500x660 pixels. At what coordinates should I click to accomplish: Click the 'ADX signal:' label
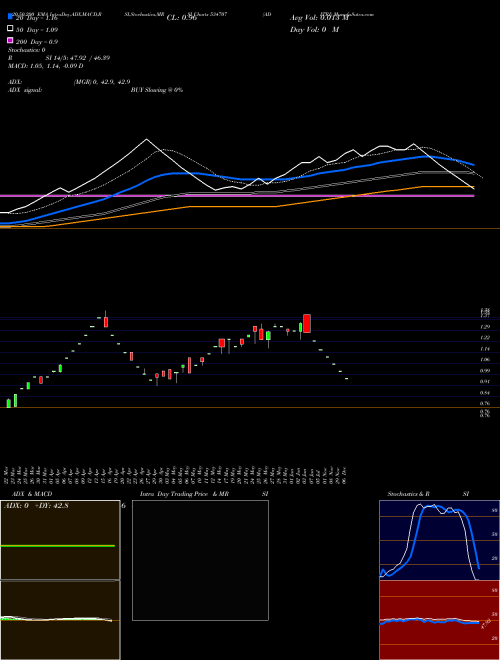tap(25, 90)
